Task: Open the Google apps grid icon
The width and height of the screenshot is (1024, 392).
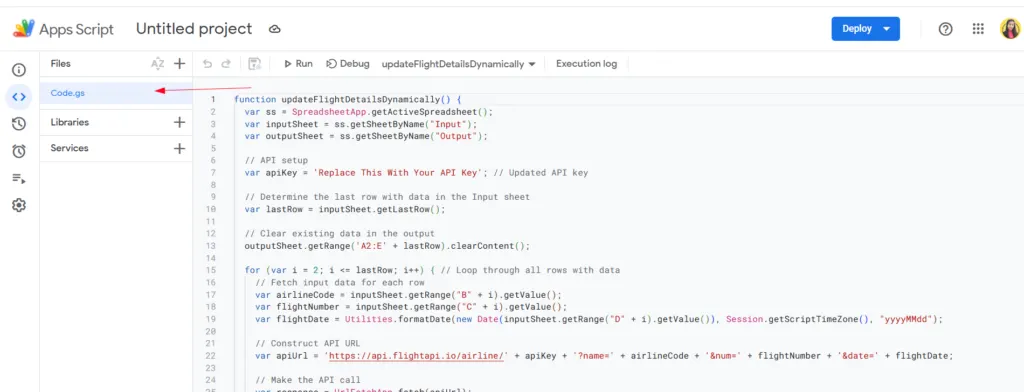Action: (978, 29)
